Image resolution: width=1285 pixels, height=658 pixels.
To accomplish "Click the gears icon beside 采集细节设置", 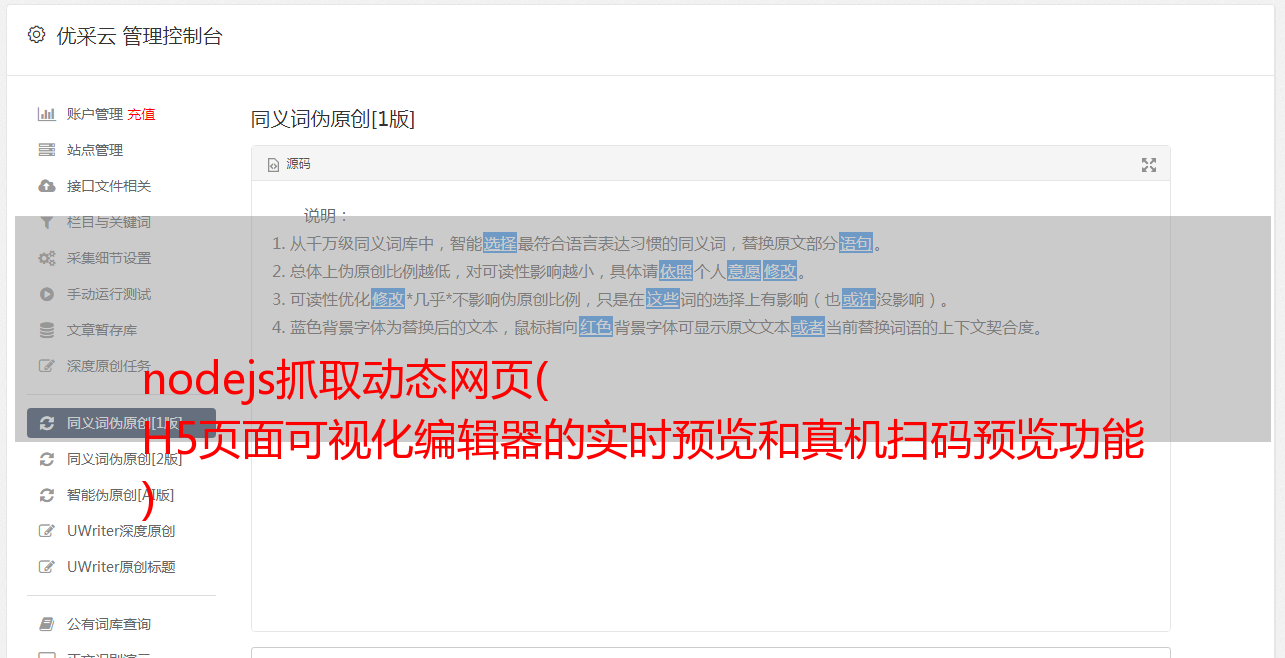I will [46, 258].
